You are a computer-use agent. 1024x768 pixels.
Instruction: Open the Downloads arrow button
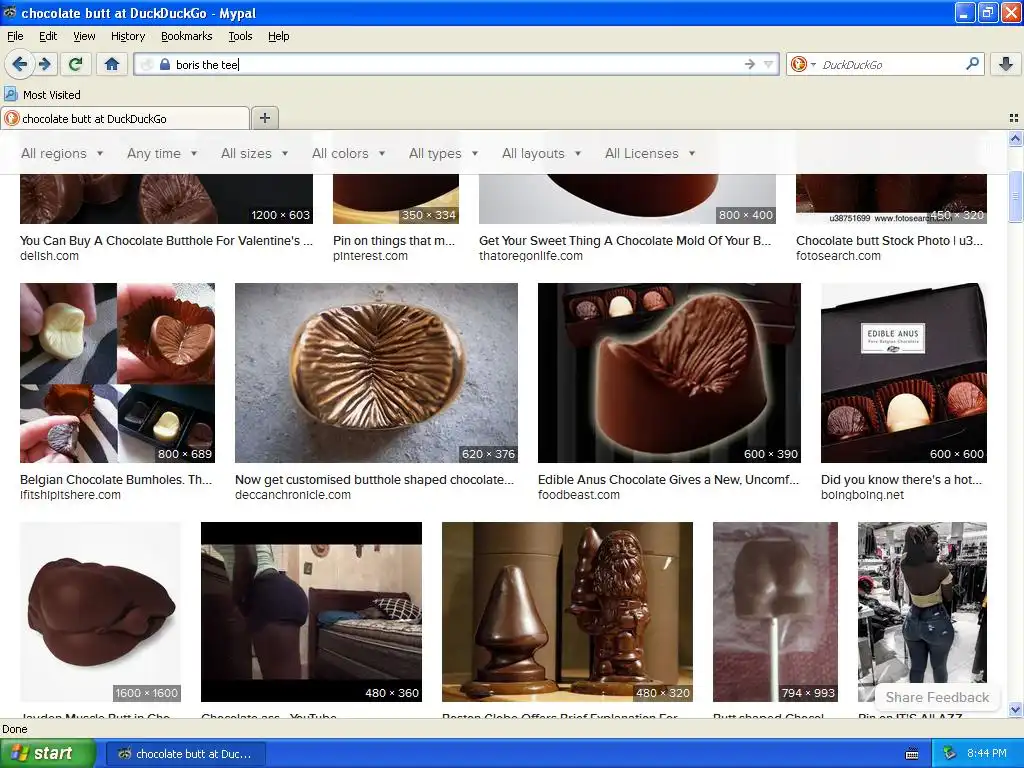pos(1006,64)
